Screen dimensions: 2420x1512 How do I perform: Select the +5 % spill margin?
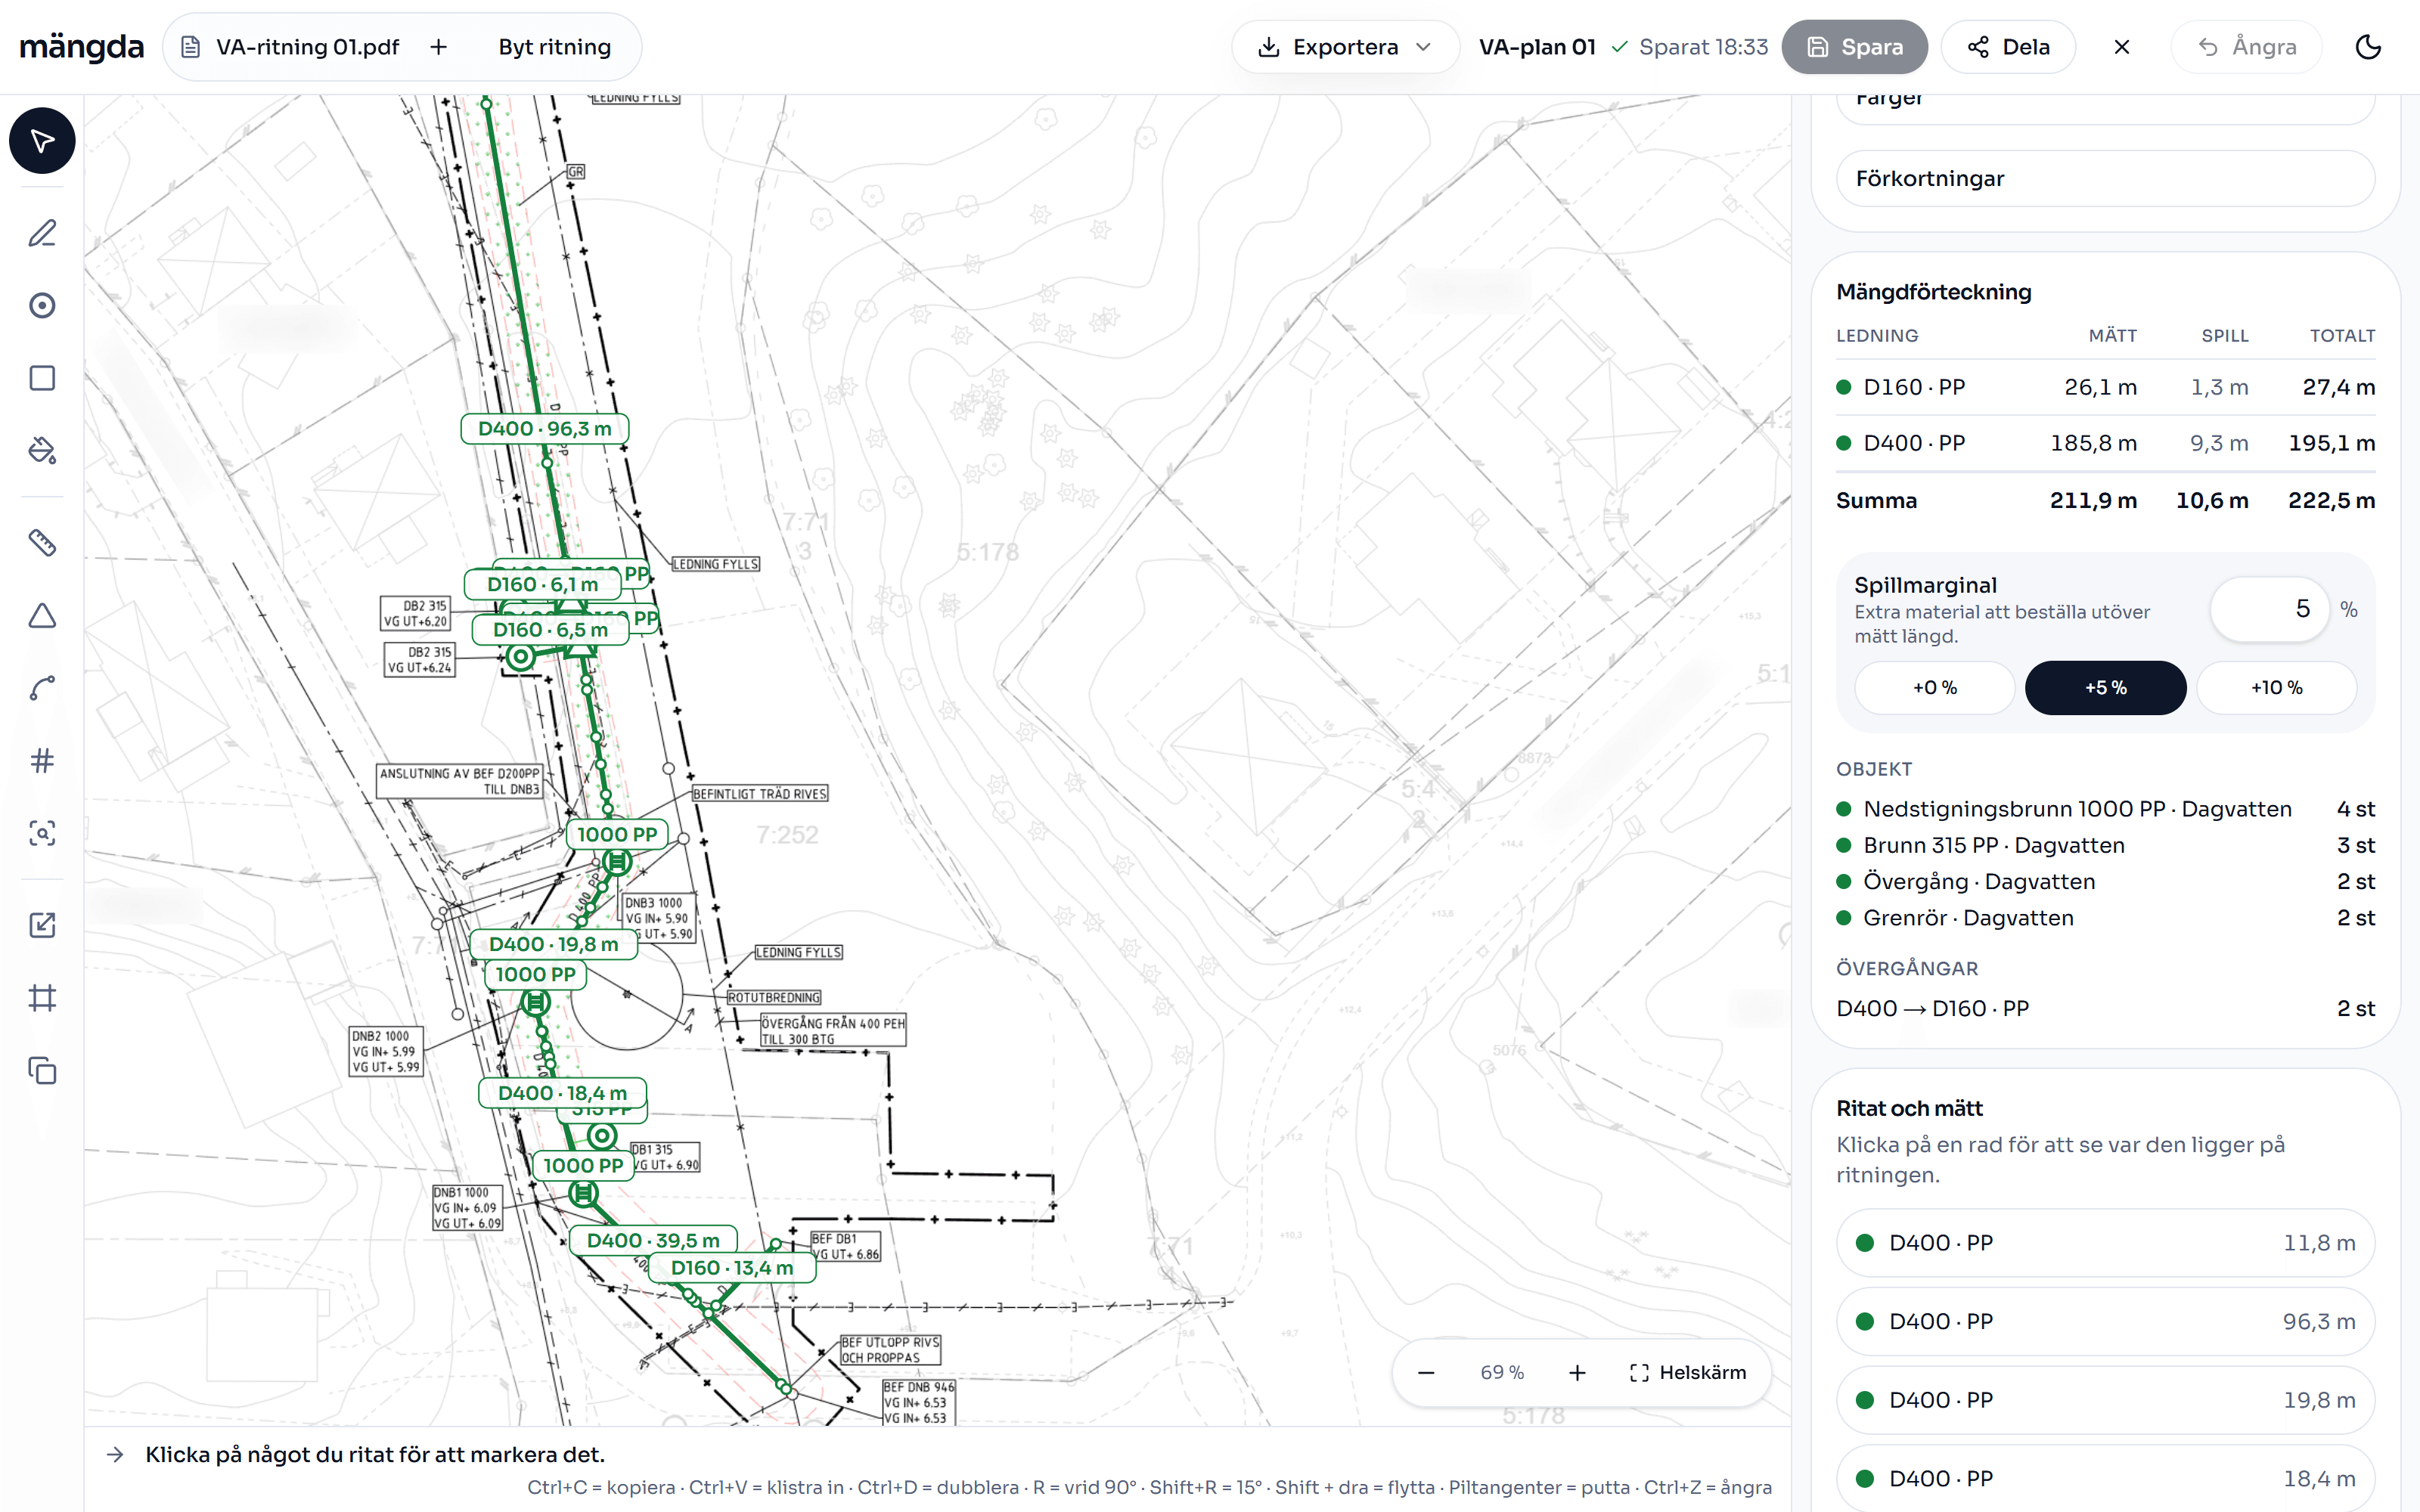2105,688
